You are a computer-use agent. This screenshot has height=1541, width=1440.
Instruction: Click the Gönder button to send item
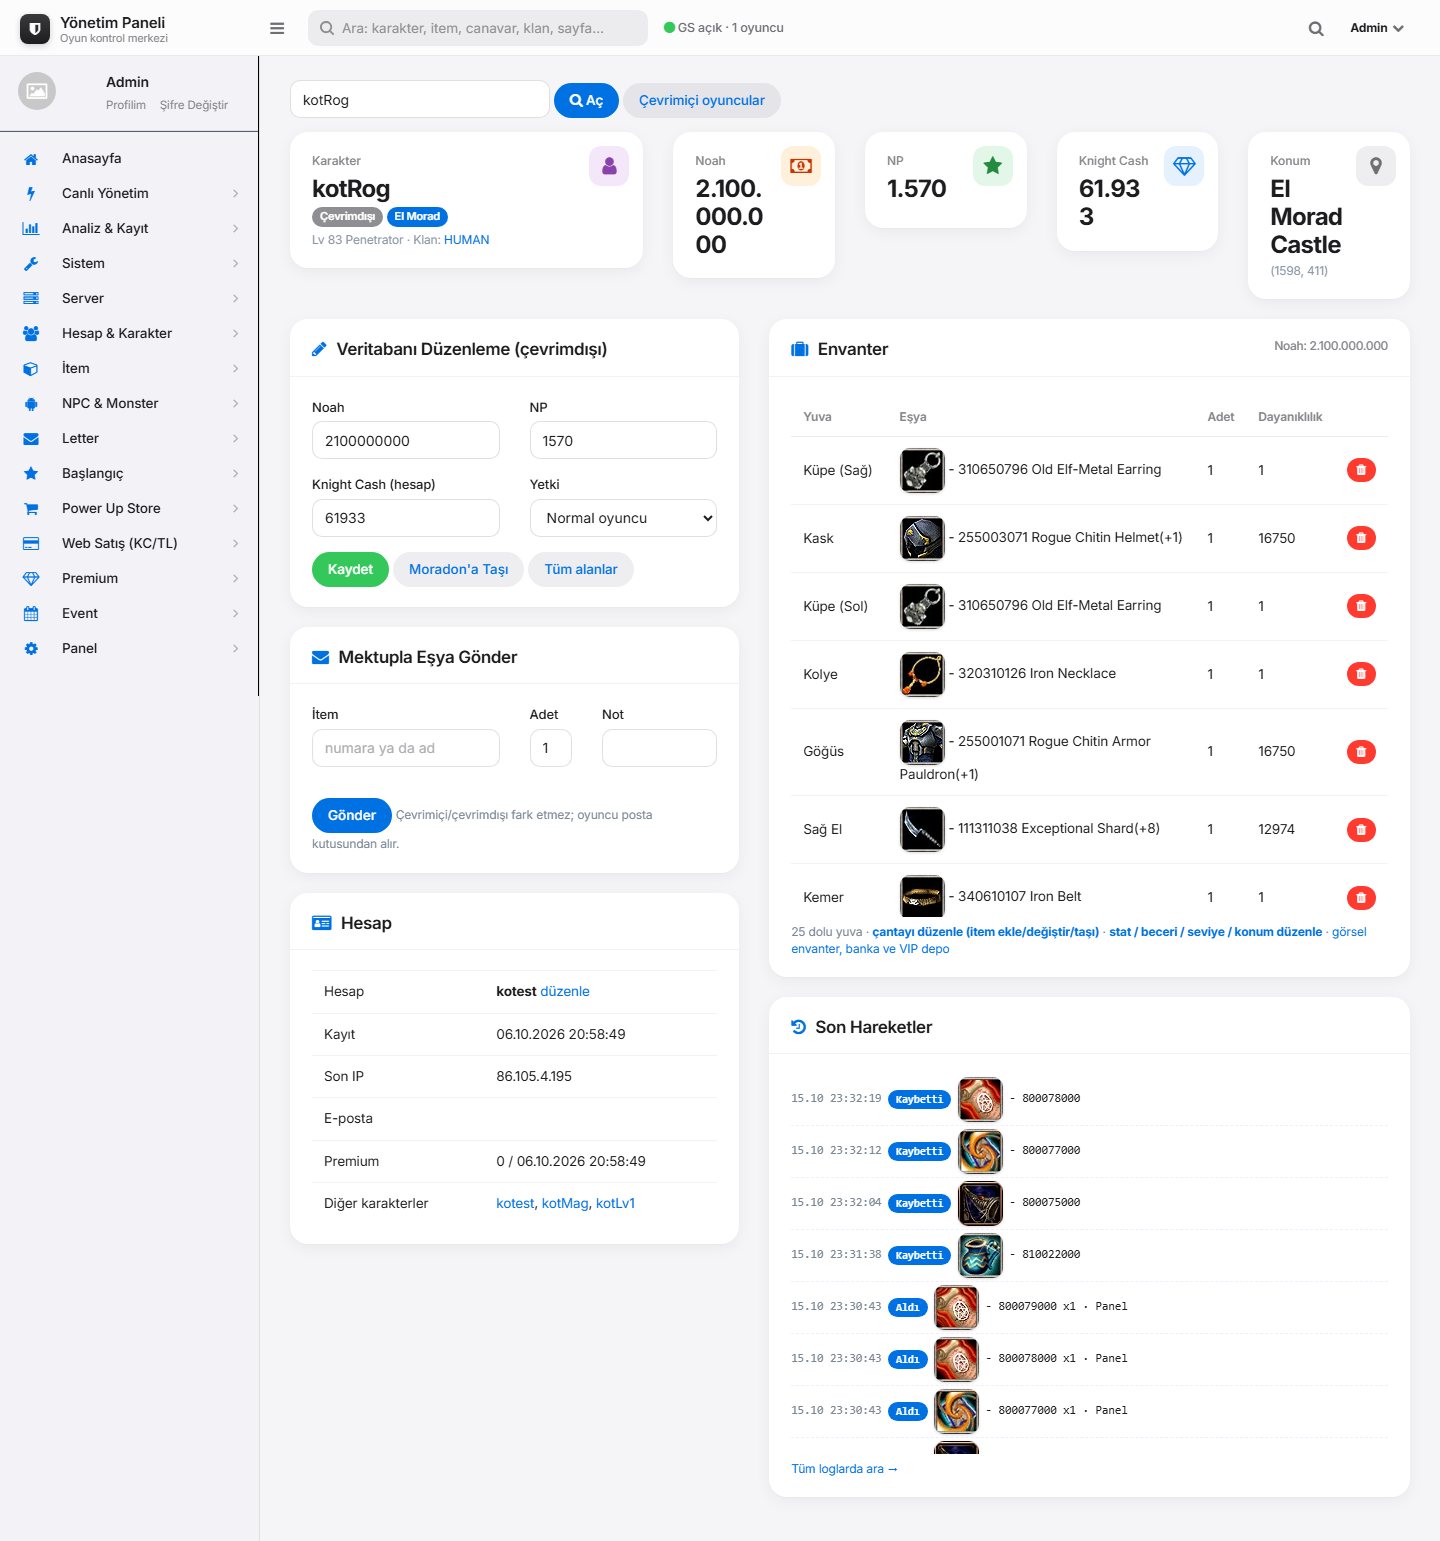[351, 815]
